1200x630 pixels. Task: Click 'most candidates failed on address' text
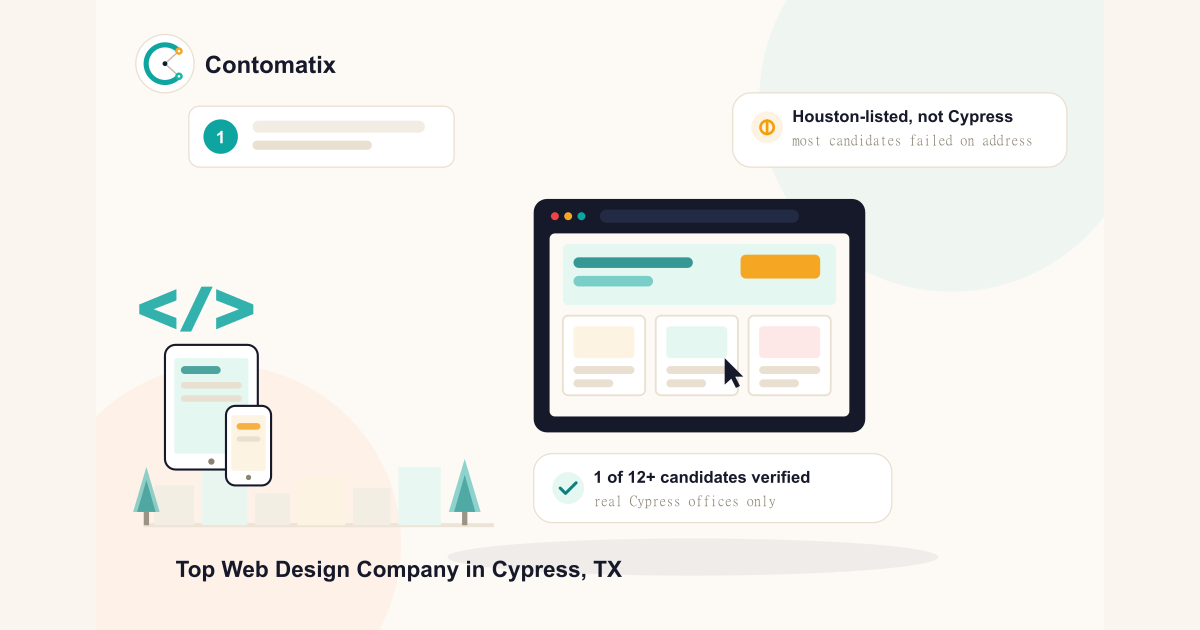912,141
